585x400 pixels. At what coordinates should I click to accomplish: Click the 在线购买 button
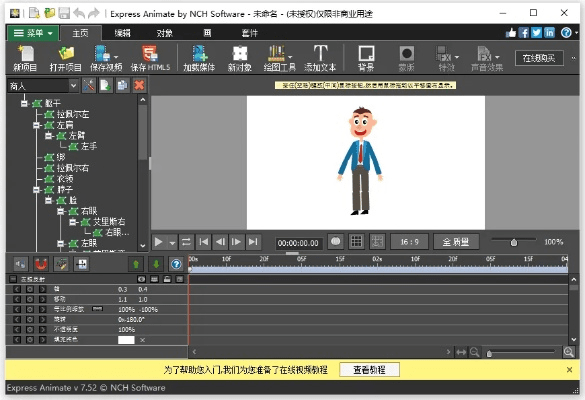(539, 58)
